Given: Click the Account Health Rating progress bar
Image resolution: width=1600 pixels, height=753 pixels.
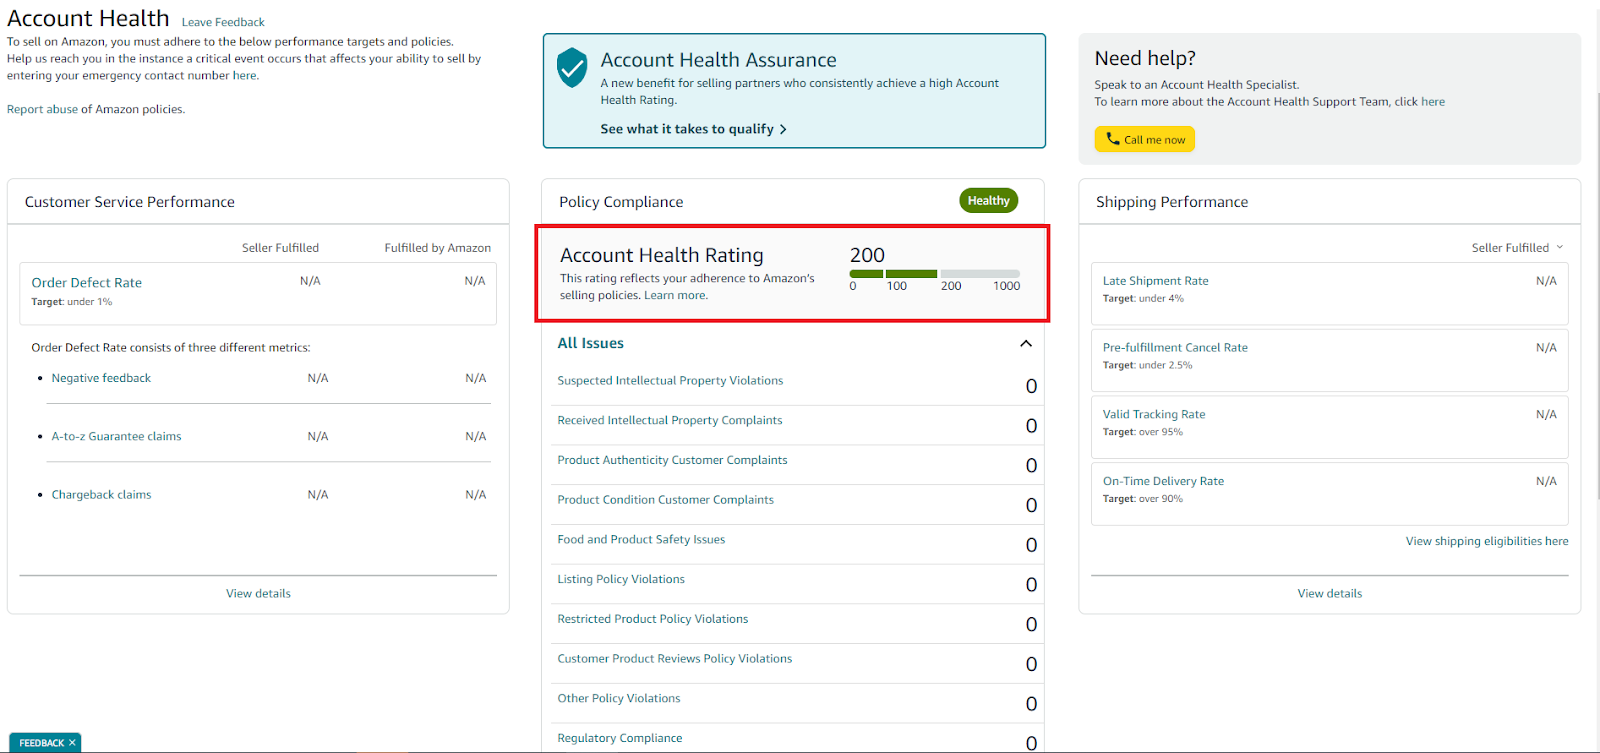Looking at the screenshot, I should [935, 273].
